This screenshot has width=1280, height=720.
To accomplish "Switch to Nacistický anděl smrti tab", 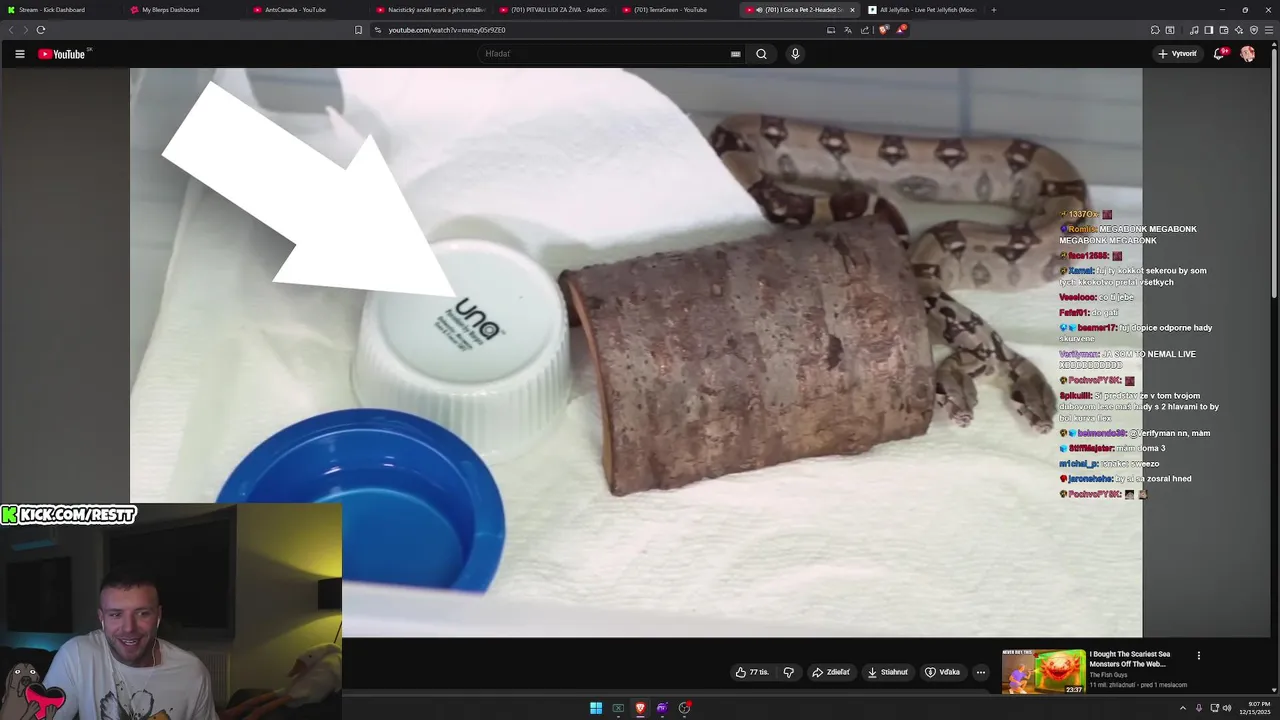I will (x=429, y=10).
